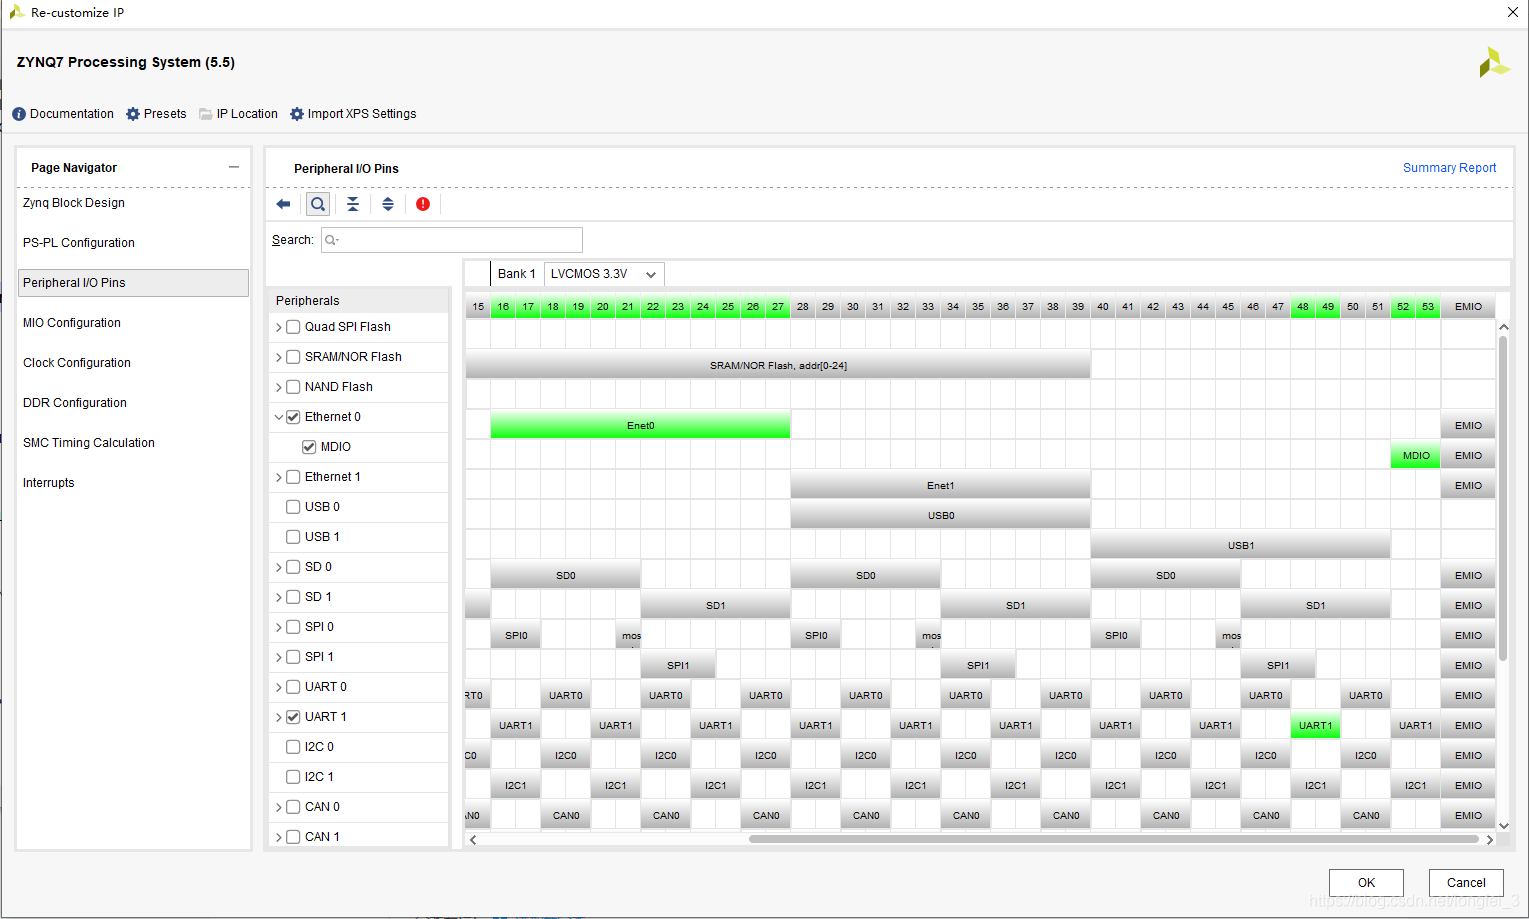Go to DDR Configuration page
The width and height of the screenshot is (1529, 919).
coord(75,403)
